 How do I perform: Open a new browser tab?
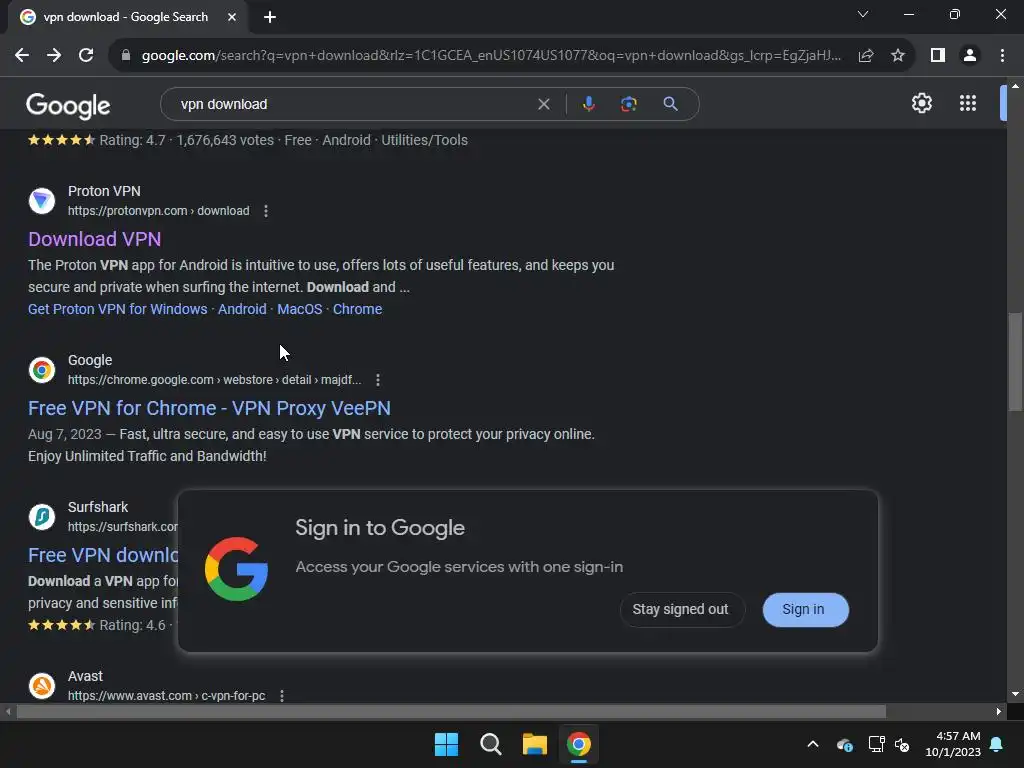(x=270, y=18)
